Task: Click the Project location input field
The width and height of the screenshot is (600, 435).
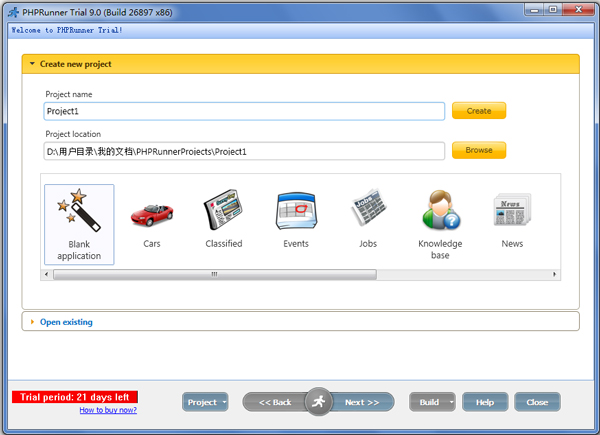Action: point(244,151)
